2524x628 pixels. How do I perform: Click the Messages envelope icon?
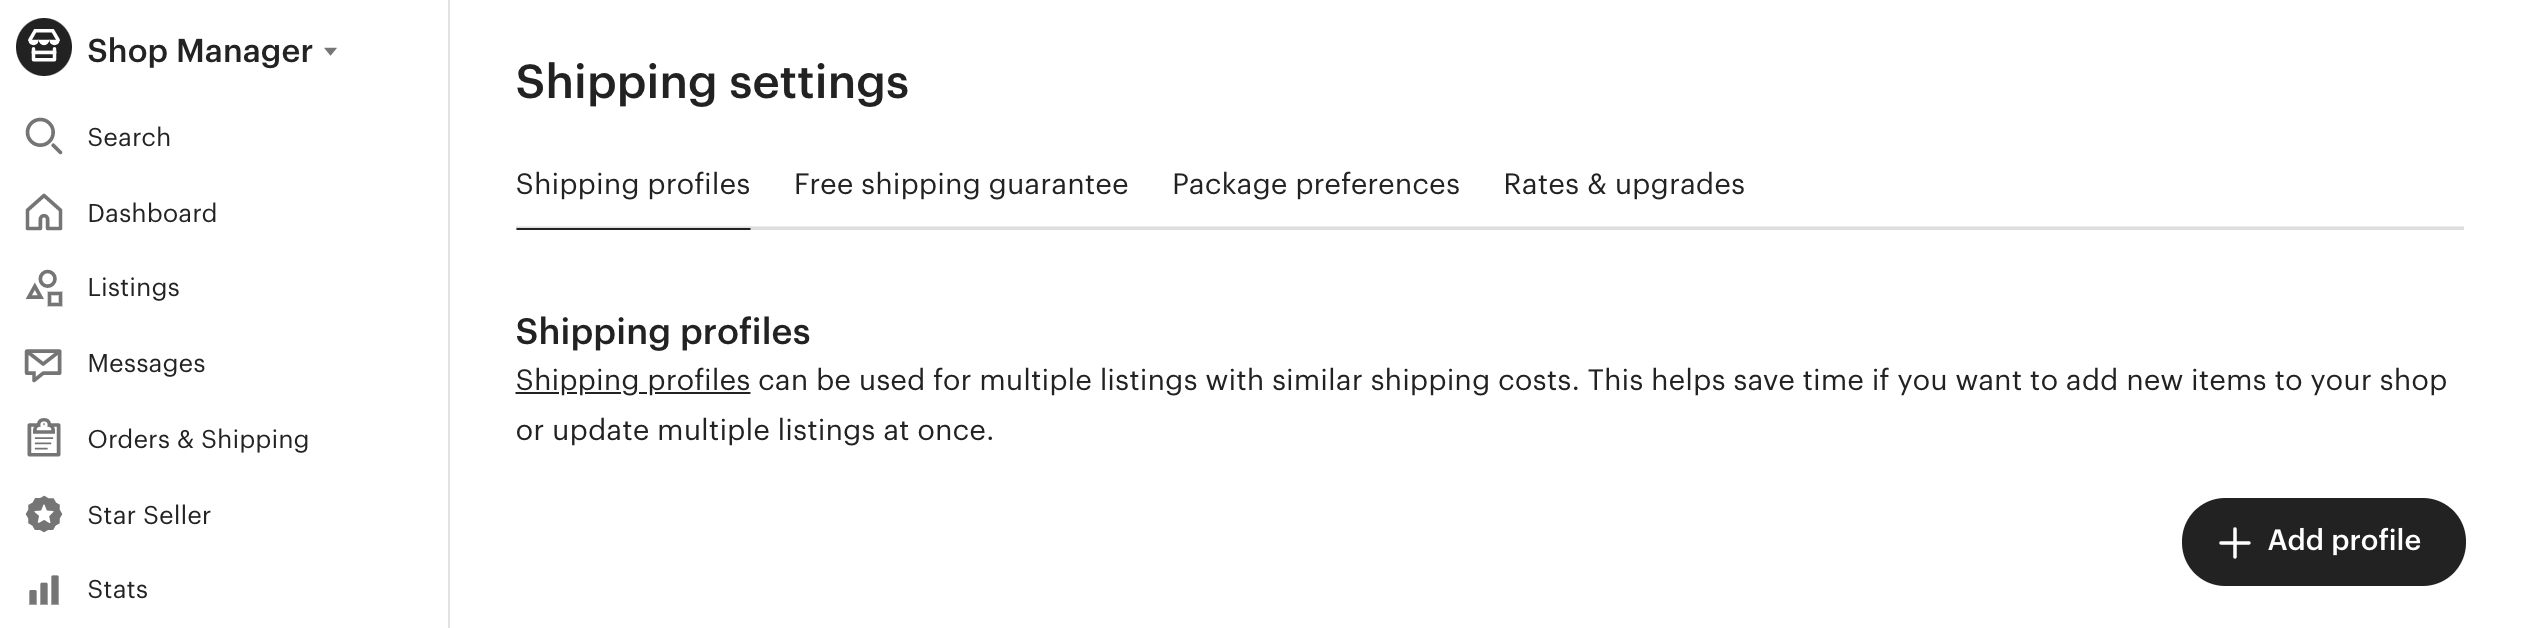tap(43, 364)
